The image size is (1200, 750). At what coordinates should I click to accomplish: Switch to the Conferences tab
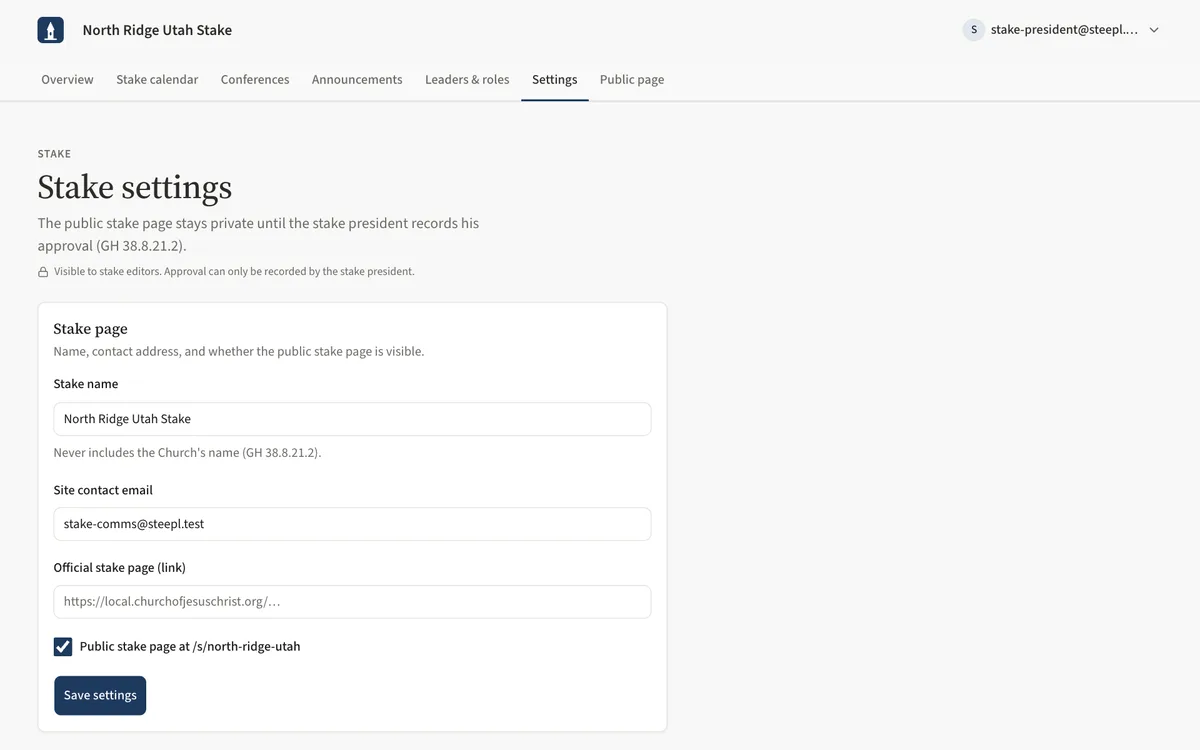pos(255,80)
